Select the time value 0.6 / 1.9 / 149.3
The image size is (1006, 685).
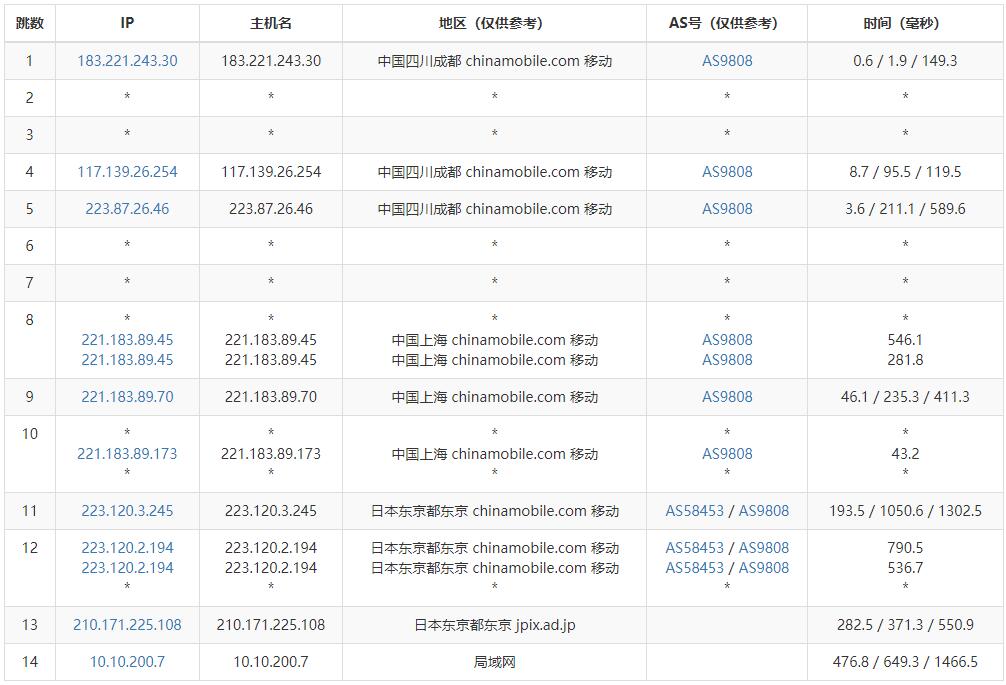[905, 61]
